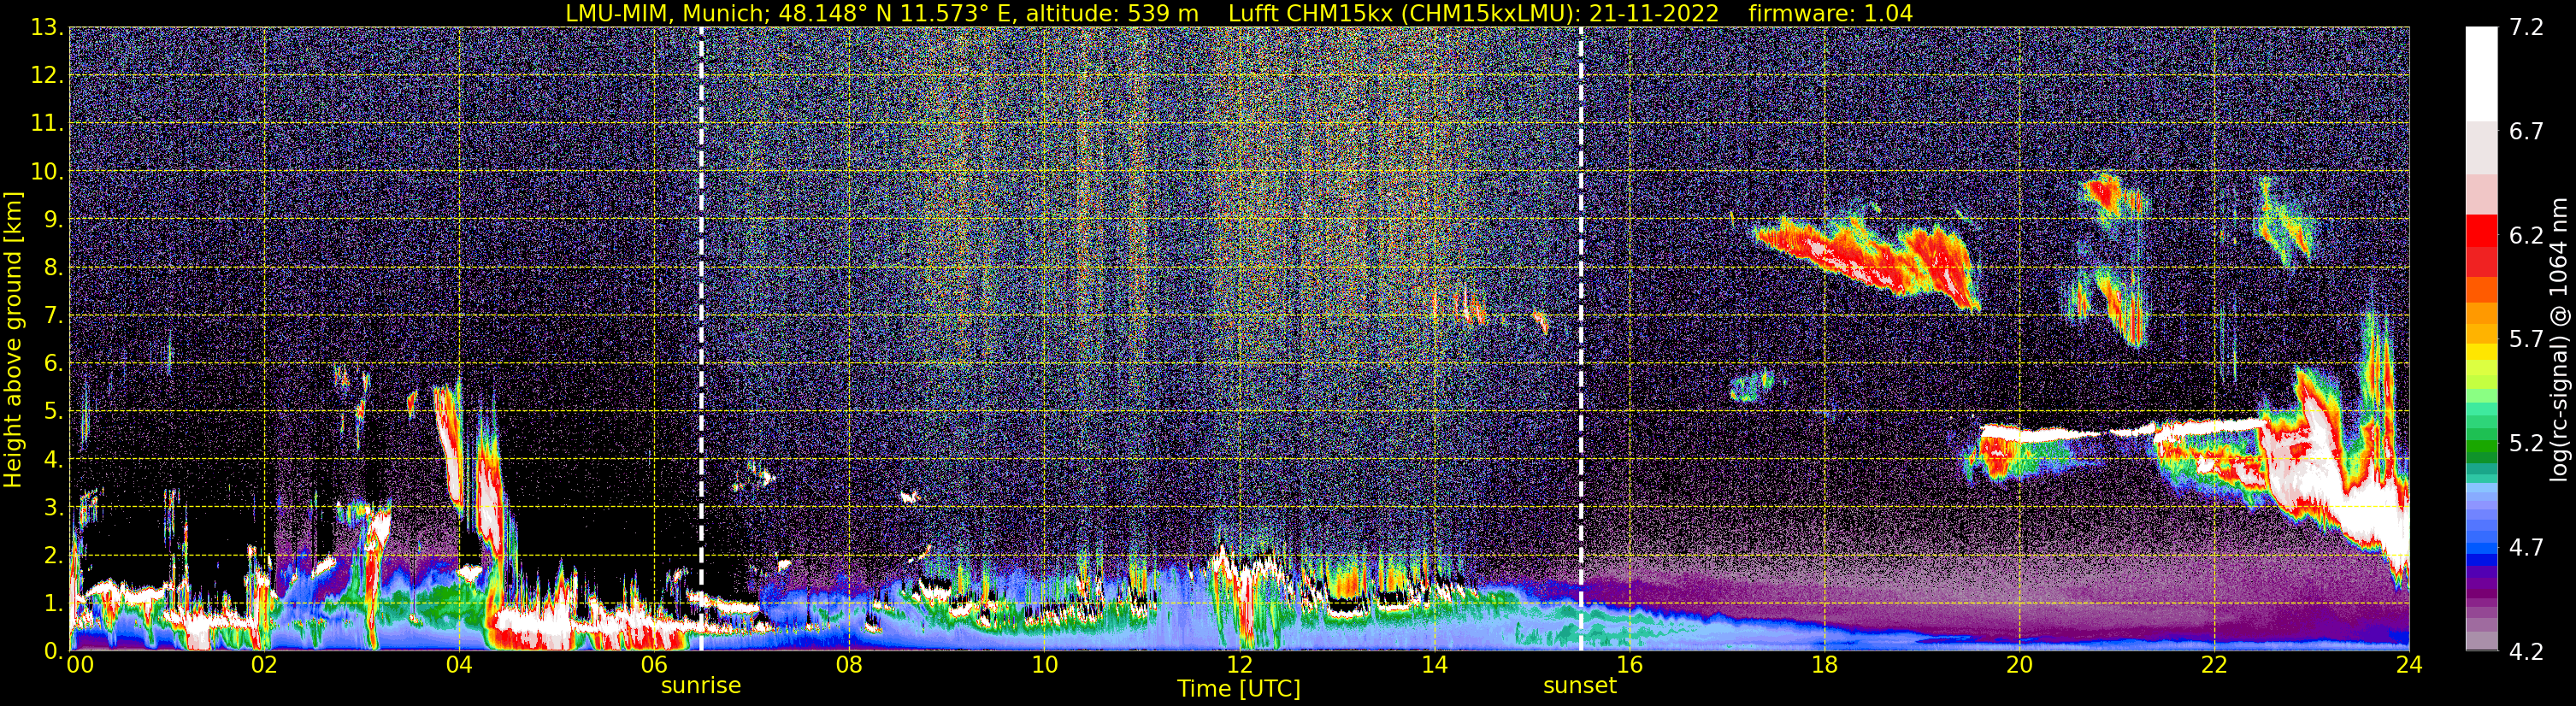Click the time axis tick '24'

pos(2409,665)
